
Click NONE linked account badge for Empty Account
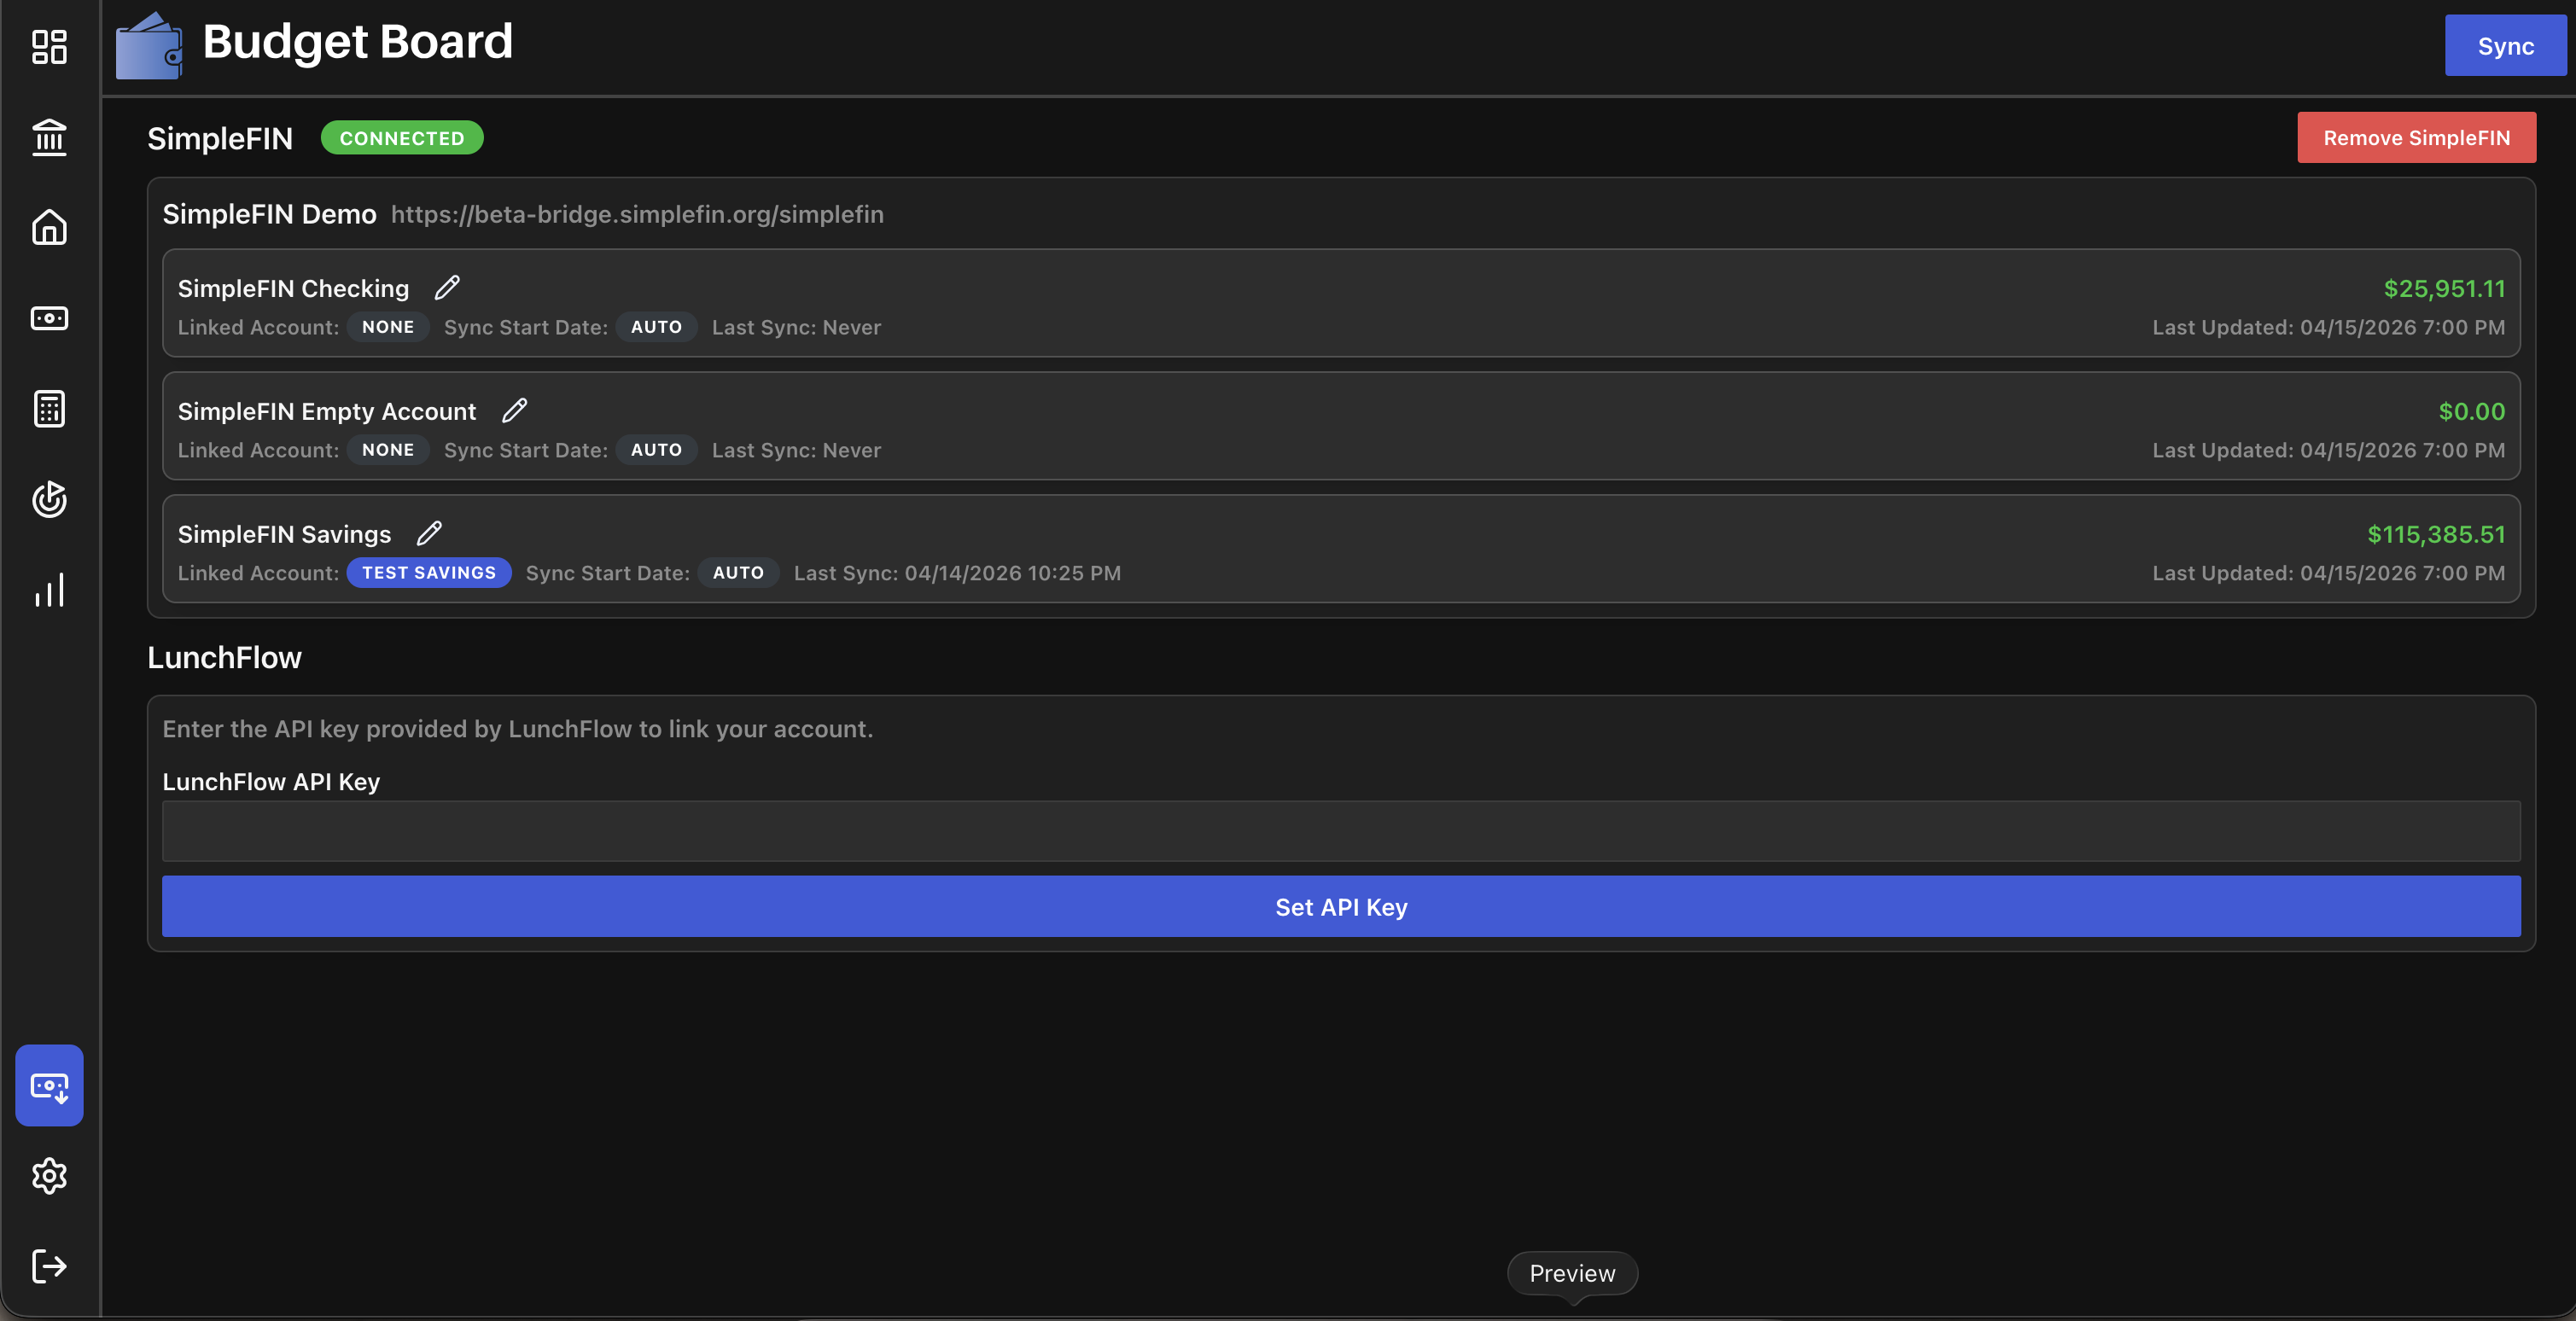388,450
